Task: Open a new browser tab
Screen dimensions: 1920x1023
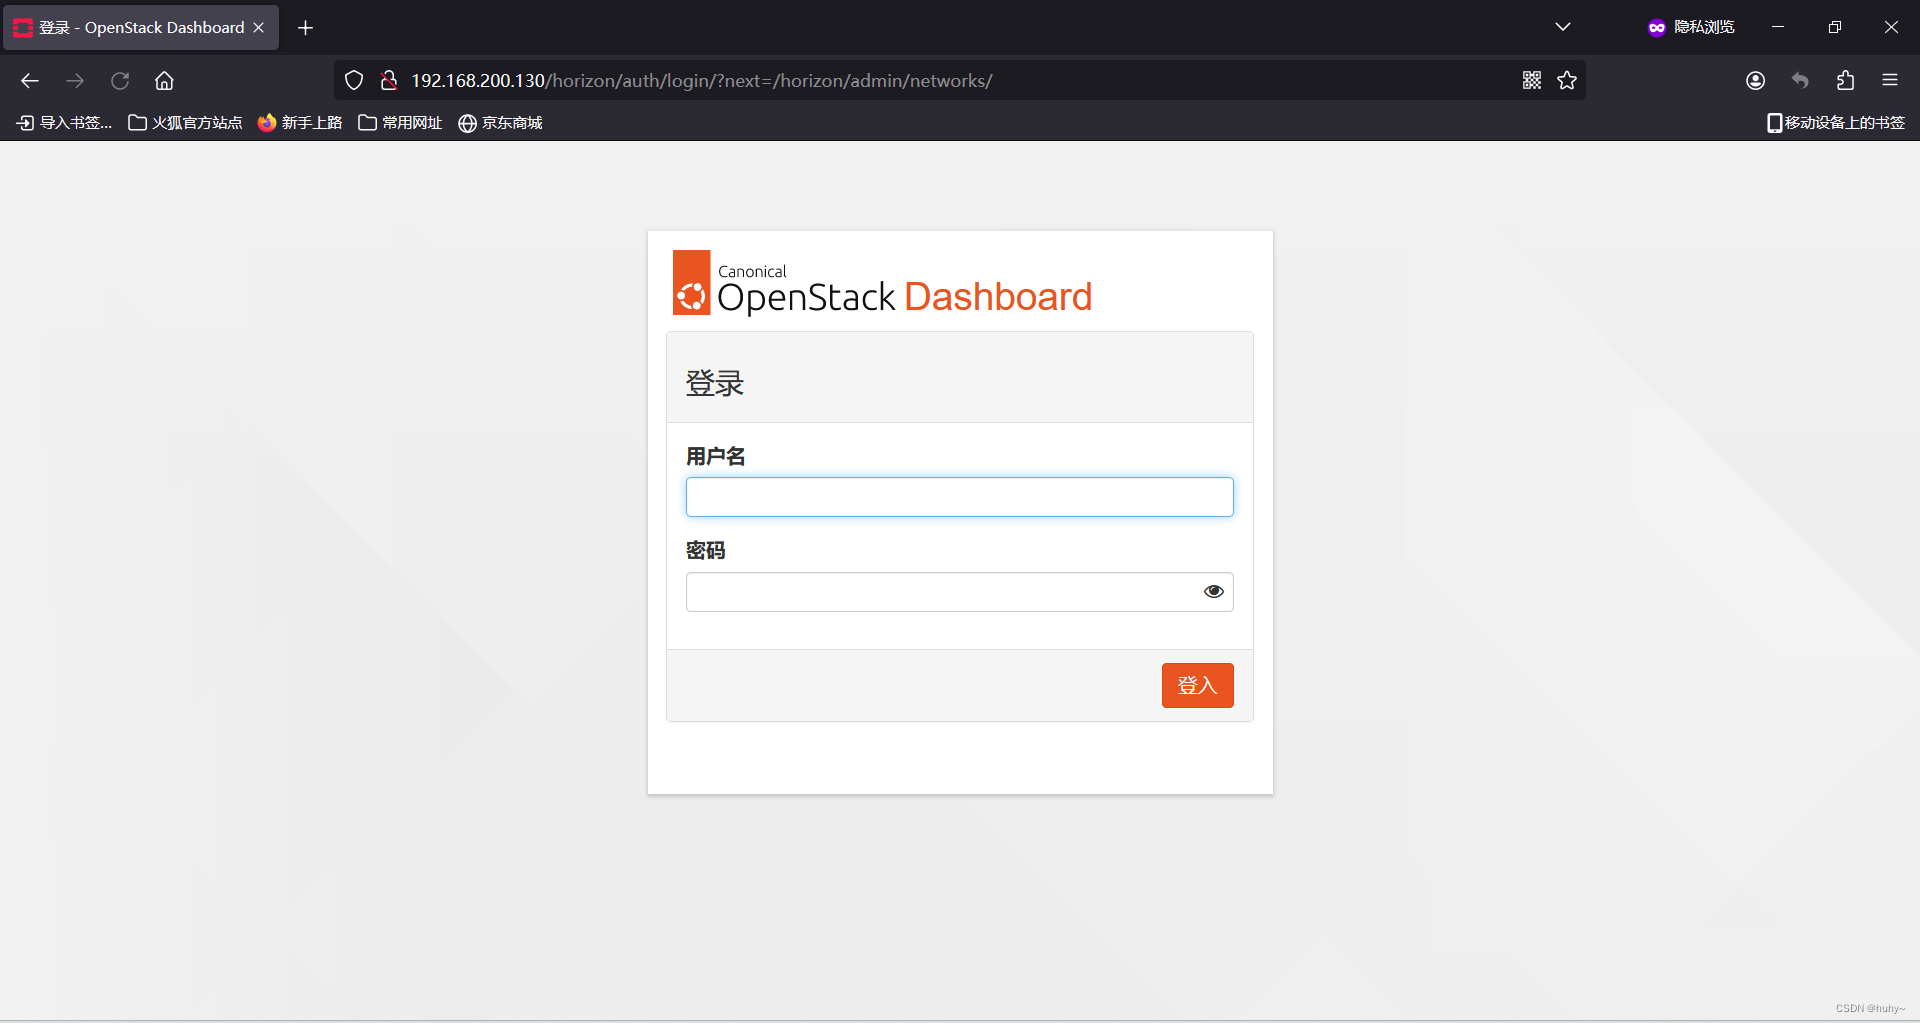Action: click(306, 28)
